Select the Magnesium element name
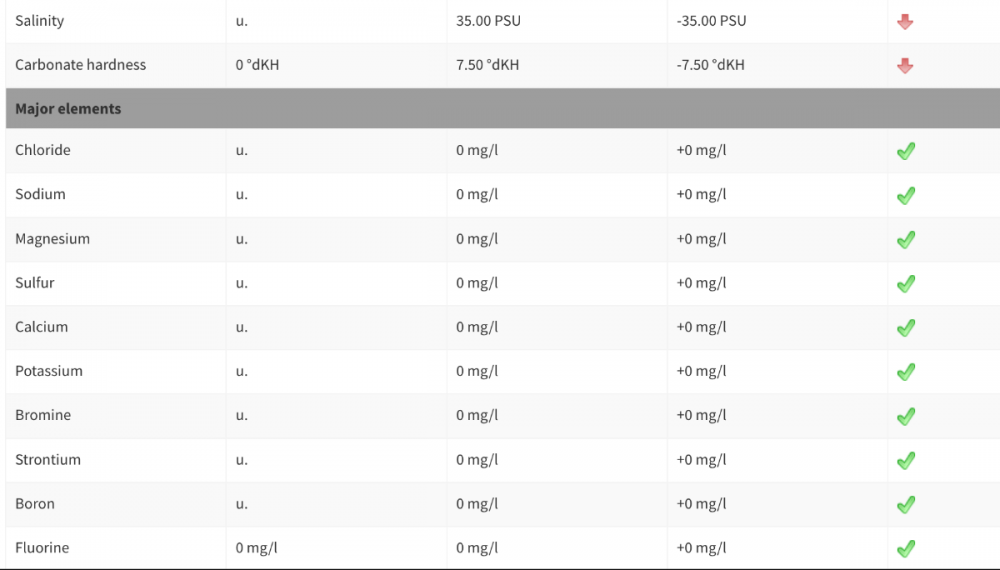The width and height of the screenshot is (1000, 570). pos(52,239)
